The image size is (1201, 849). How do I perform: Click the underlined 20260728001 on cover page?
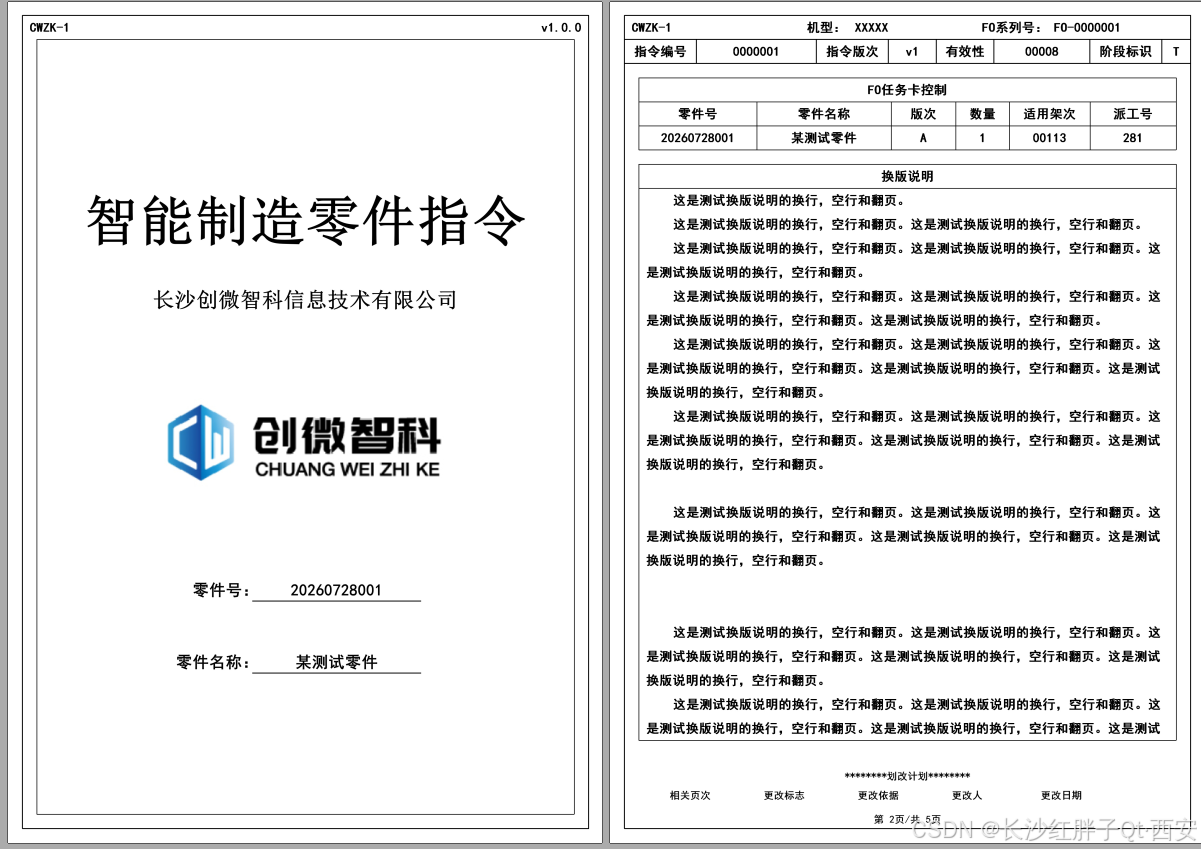pyautogui.click(x=336, y=590)
